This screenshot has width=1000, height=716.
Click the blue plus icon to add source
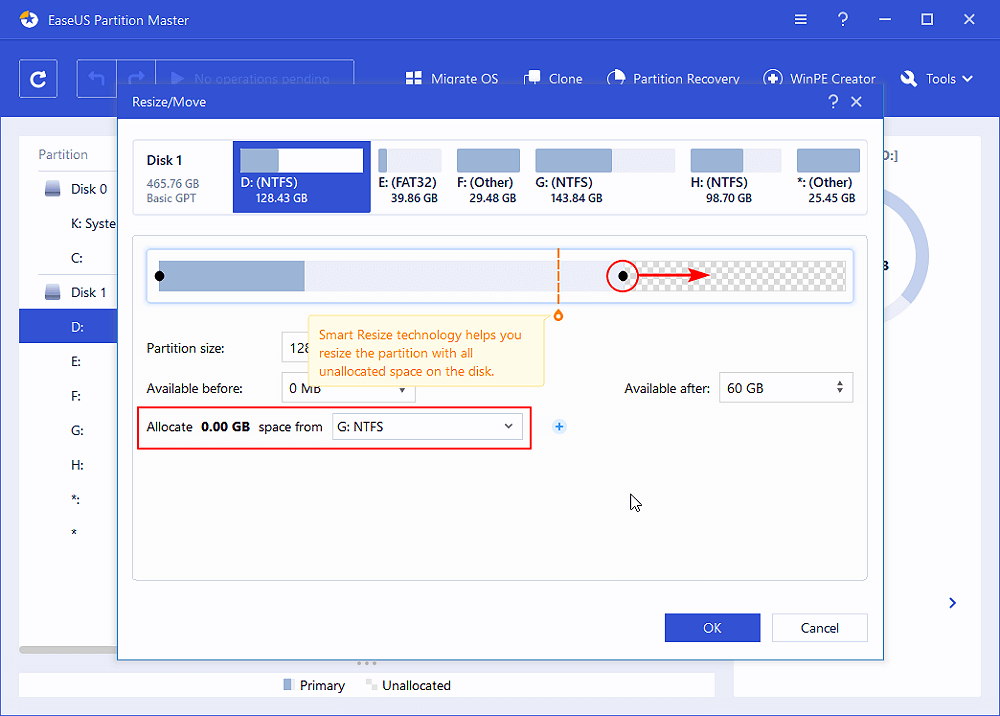click(559, 427)
